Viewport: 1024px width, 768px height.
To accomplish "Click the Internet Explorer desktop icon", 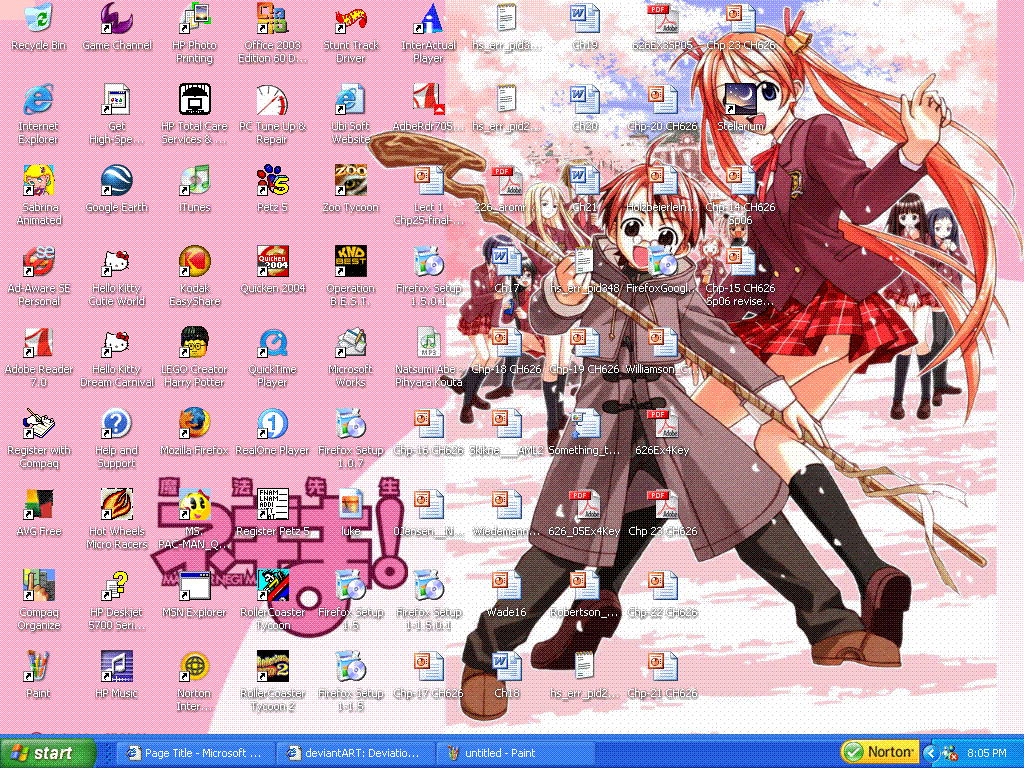I will (39, 99).
